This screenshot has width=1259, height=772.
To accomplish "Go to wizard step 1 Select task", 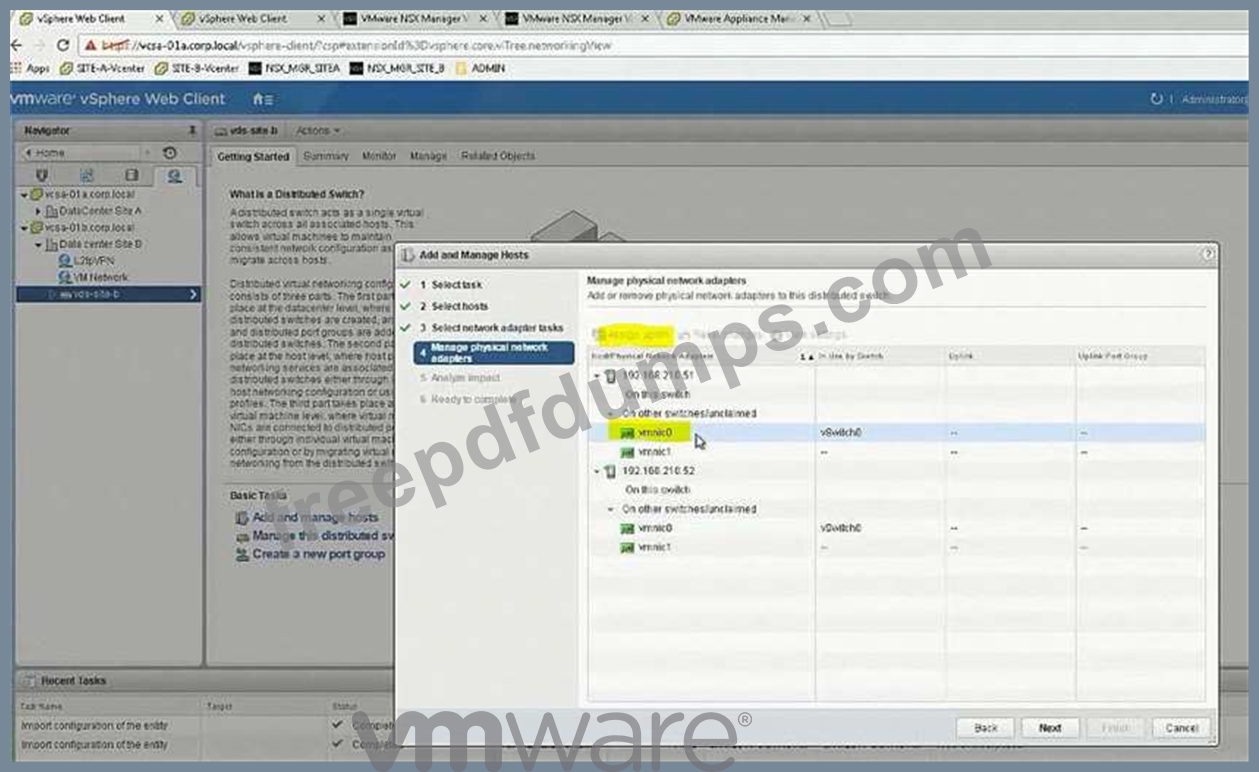I will click(x=450, y=285).
